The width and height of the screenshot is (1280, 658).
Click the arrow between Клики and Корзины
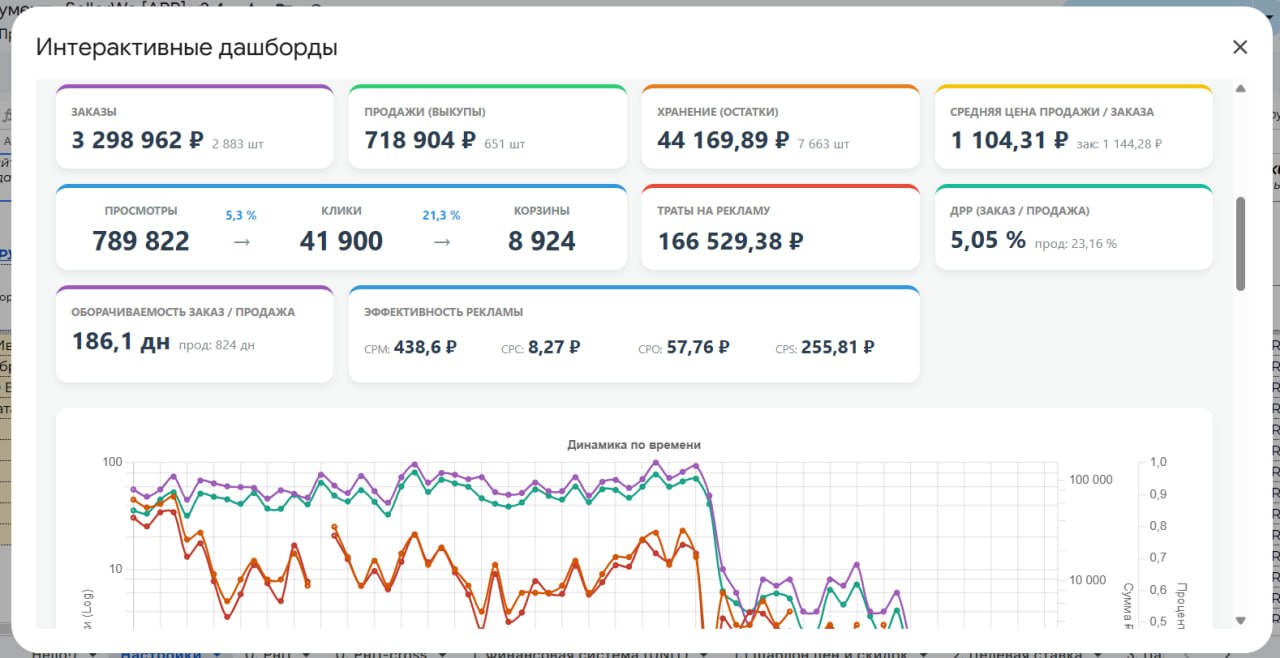(441, 242)
